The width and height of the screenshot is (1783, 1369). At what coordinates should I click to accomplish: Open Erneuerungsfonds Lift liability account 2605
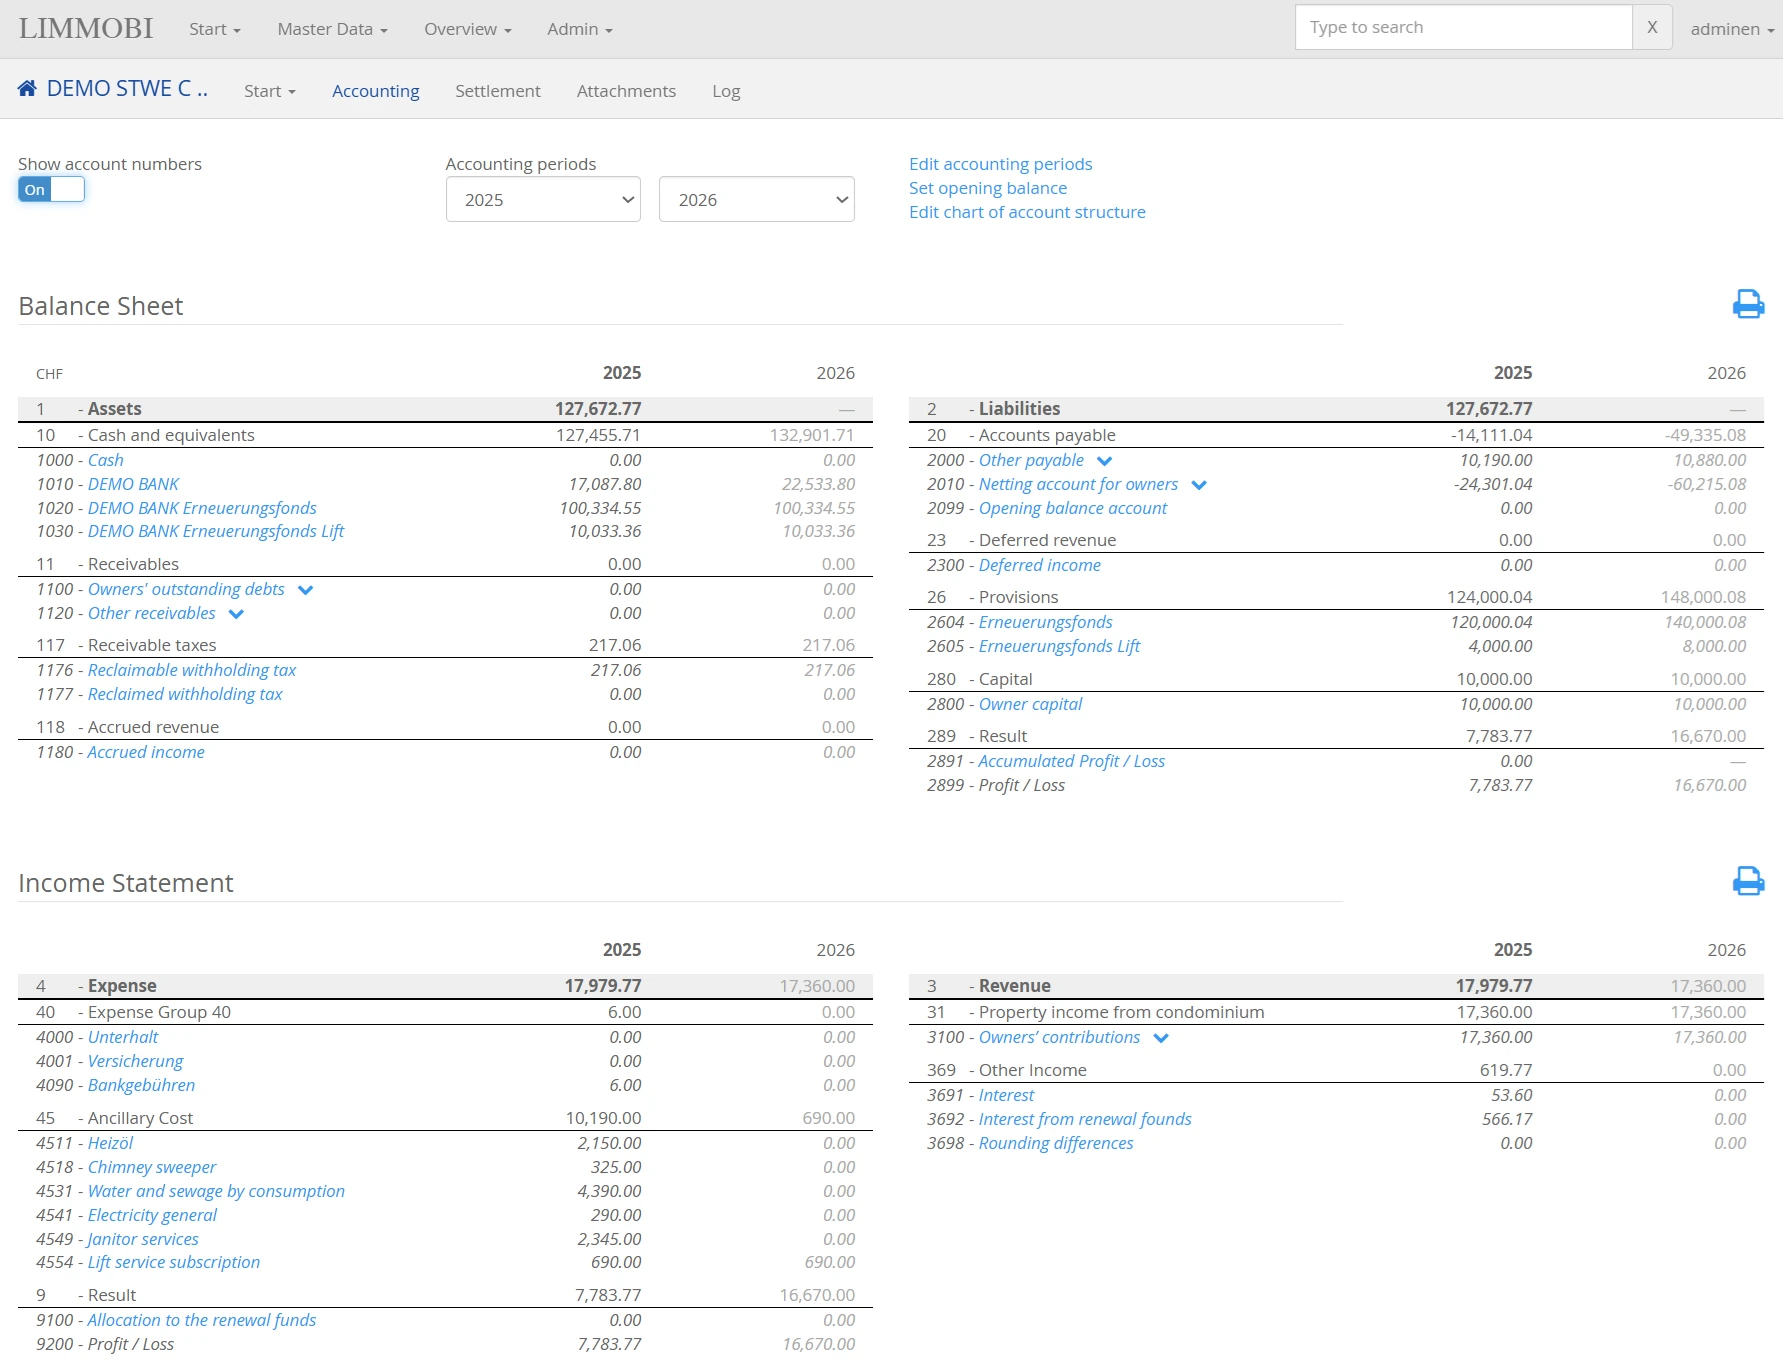(1060, 646)
